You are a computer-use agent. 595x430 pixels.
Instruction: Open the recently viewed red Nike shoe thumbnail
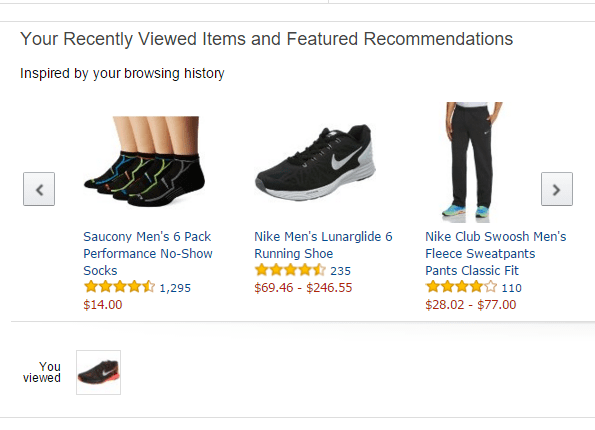(99, 372)
